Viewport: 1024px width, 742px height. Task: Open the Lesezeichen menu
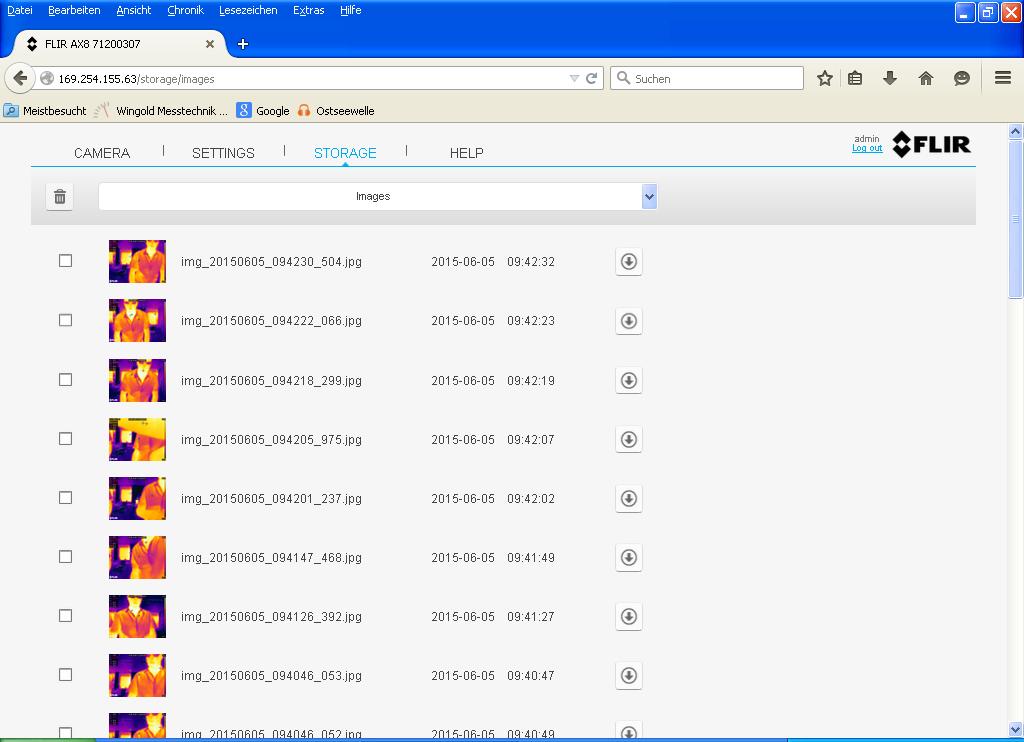248,10
